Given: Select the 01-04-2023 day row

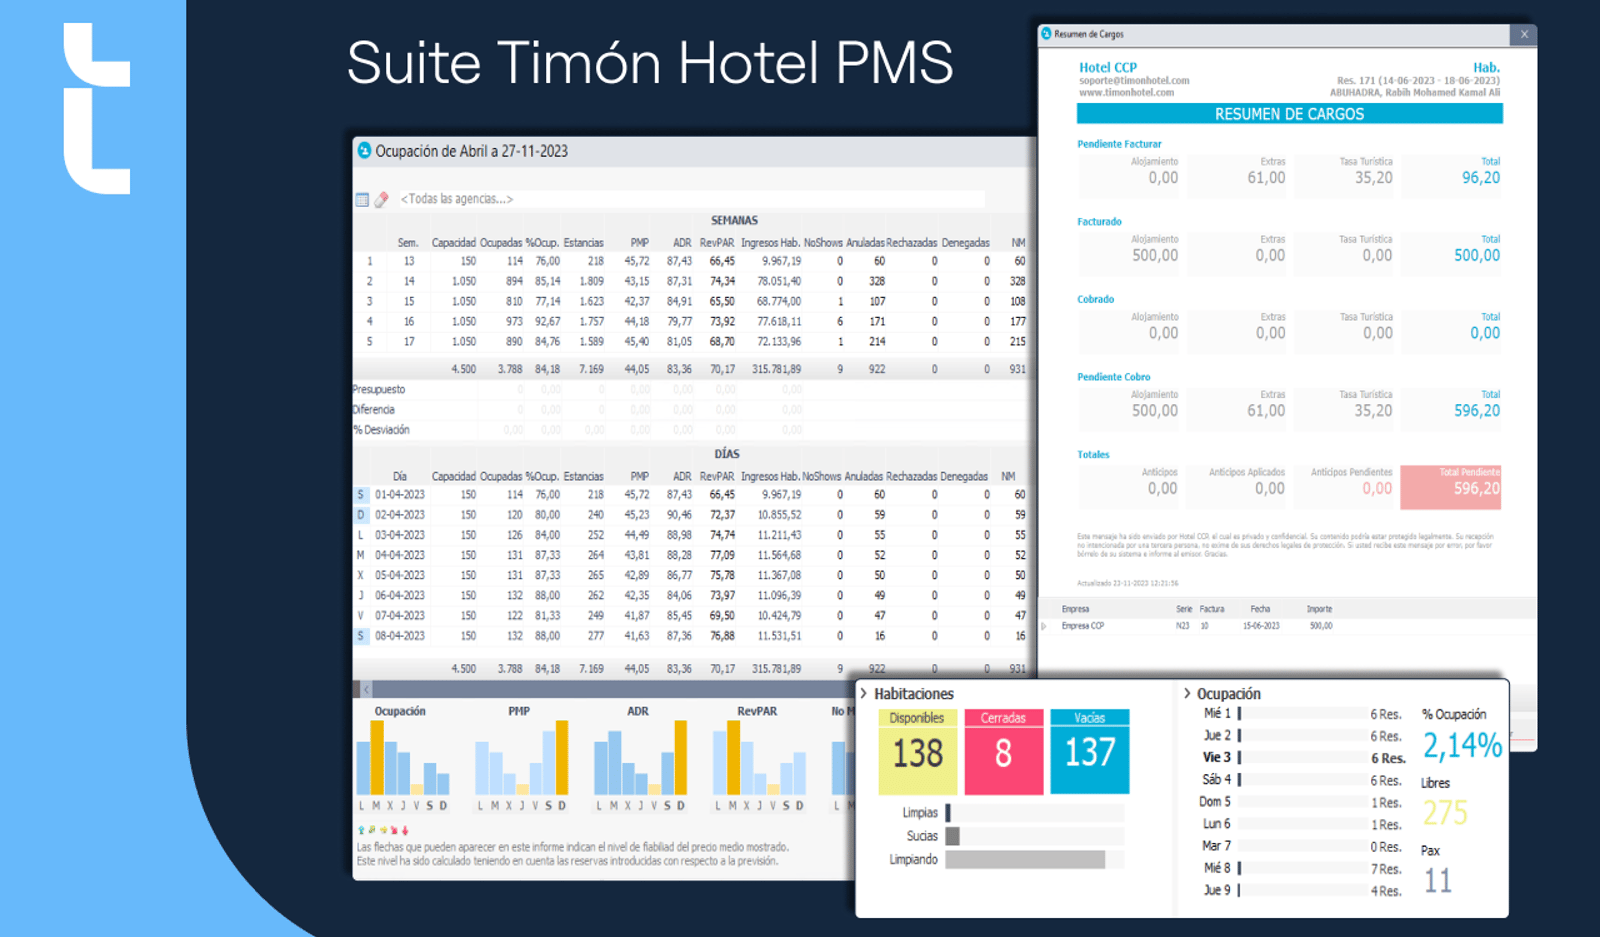Looking at the screenshot, I should point(692,495).
